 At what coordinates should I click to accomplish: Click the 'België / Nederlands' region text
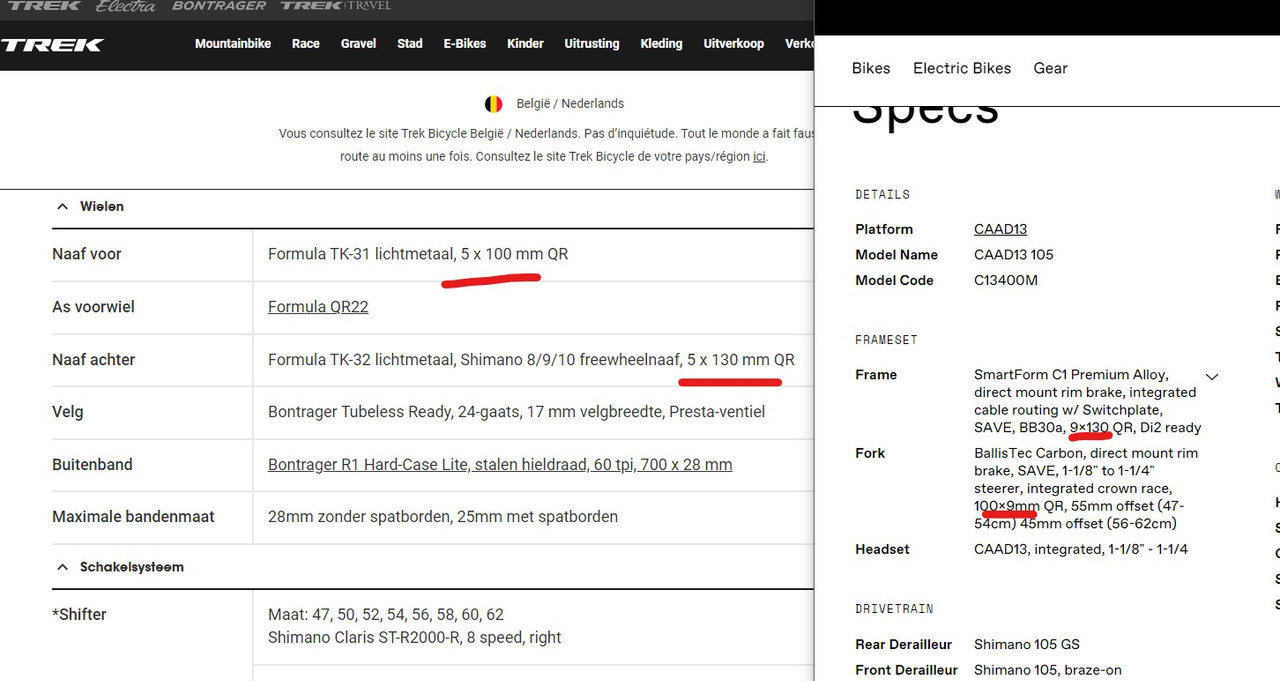click(x=570, y=104)
